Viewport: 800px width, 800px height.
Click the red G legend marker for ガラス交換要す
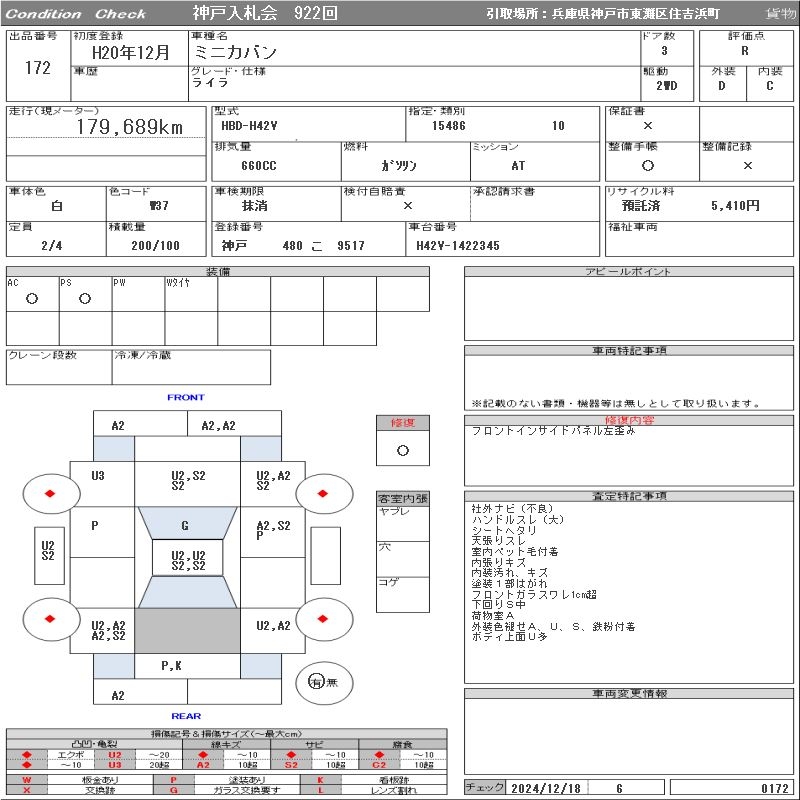173,790
